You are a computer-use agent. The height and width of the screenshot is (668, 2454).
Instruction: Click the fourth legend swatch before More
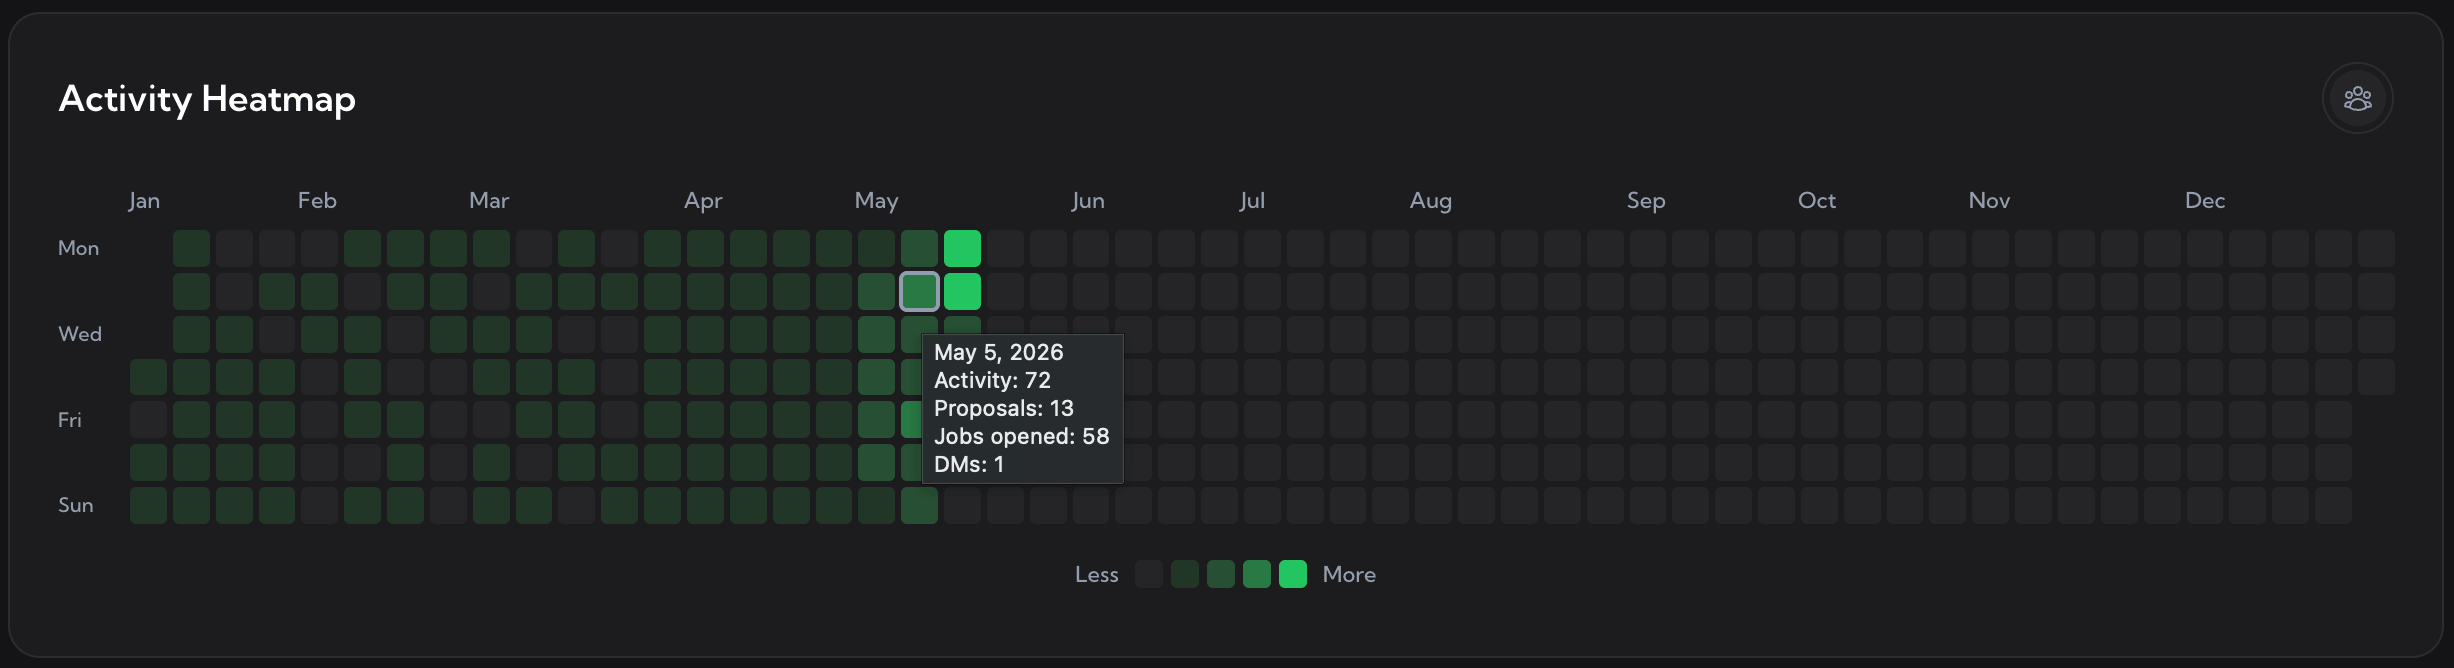(1257, 574)
